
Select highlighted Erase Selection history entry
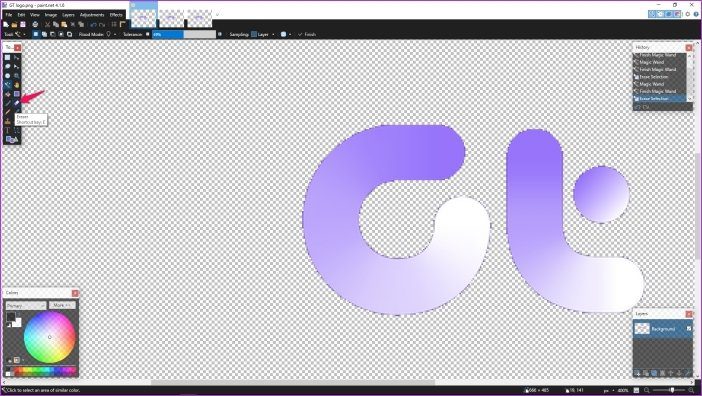coord(659,98)
